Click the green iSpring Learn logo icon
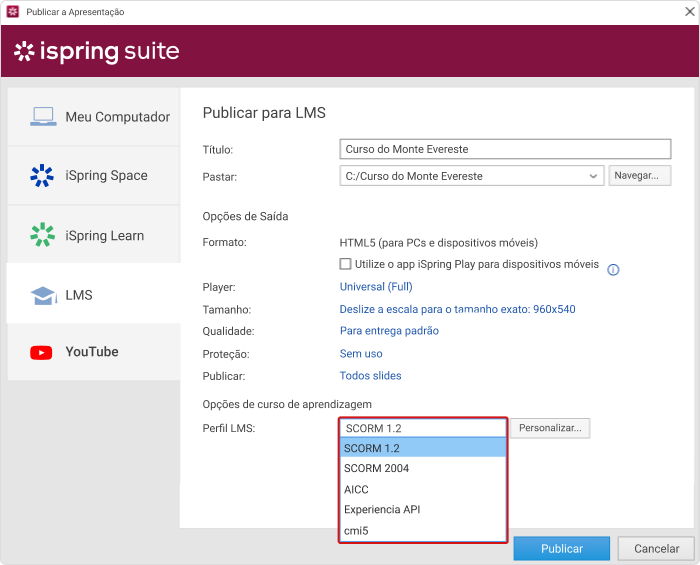 click(x=42, y=235)
